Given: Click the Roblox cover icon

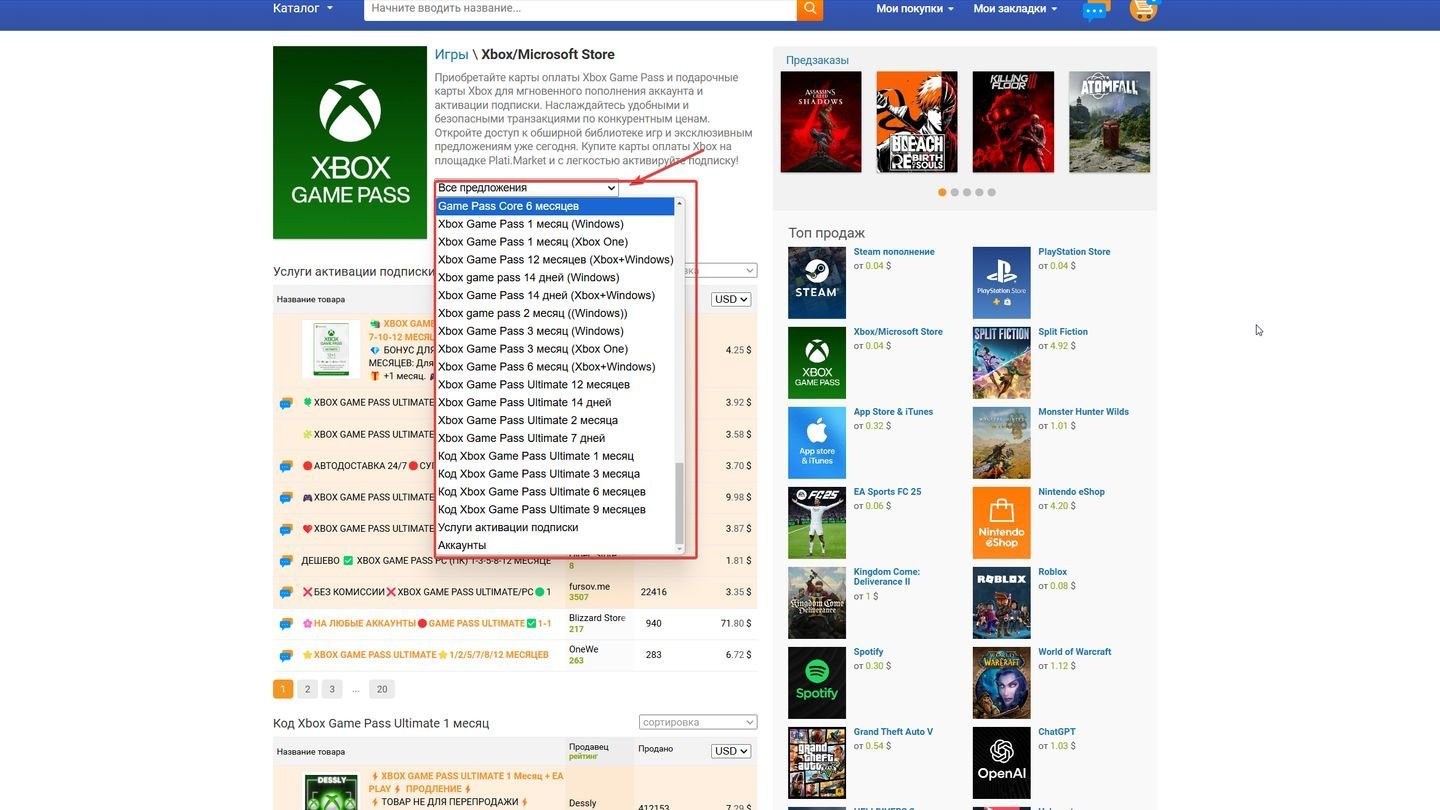Looking at the screenshot, I should (1001, 603).
